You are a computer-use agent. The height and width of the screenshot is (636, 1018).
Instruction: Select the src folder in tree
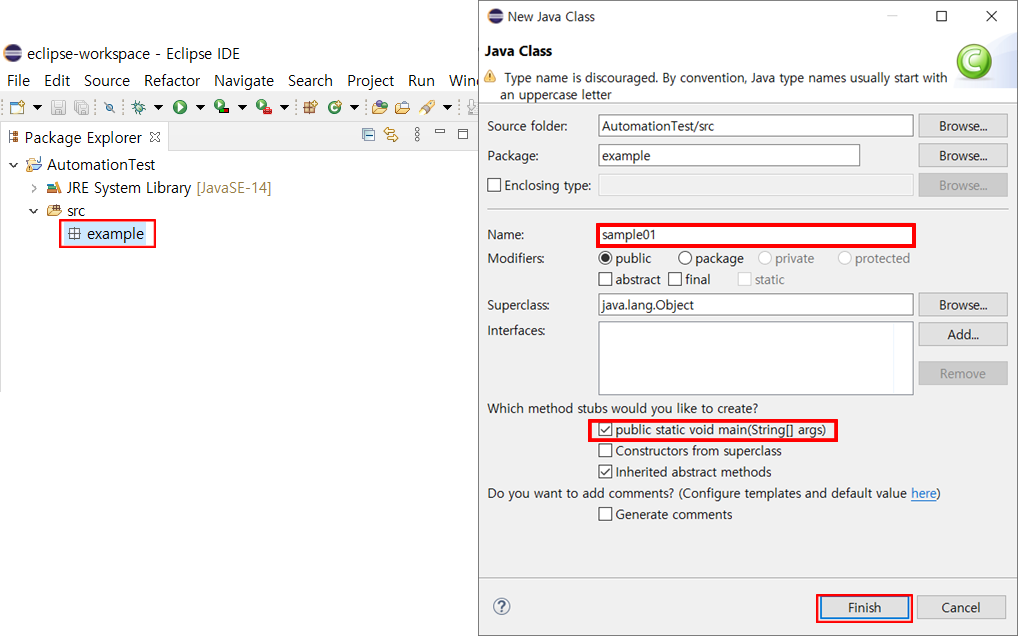[x=66, y=211]
